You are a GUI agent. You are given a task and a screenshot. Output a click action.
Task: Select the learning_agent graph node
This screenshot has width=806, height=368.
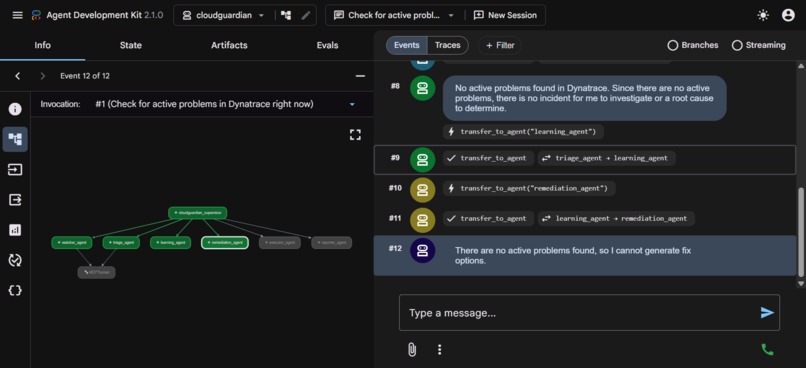click(x=171, y=242)
